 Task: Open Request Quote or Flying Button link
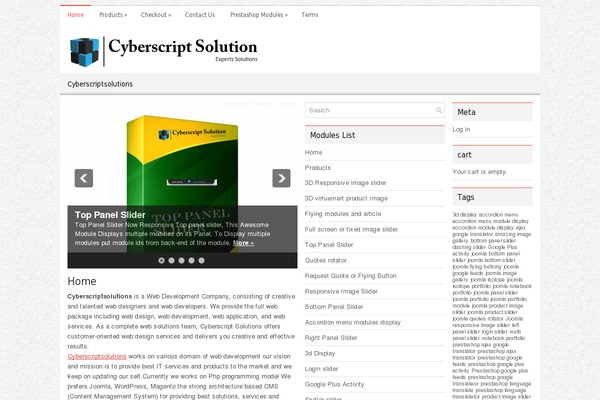(351, 276)
